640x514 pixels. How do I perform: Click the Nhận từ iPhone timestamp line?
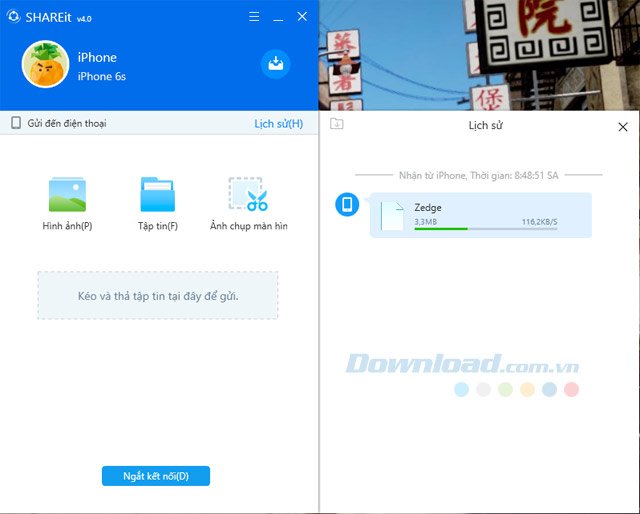[x=478, y=176]
